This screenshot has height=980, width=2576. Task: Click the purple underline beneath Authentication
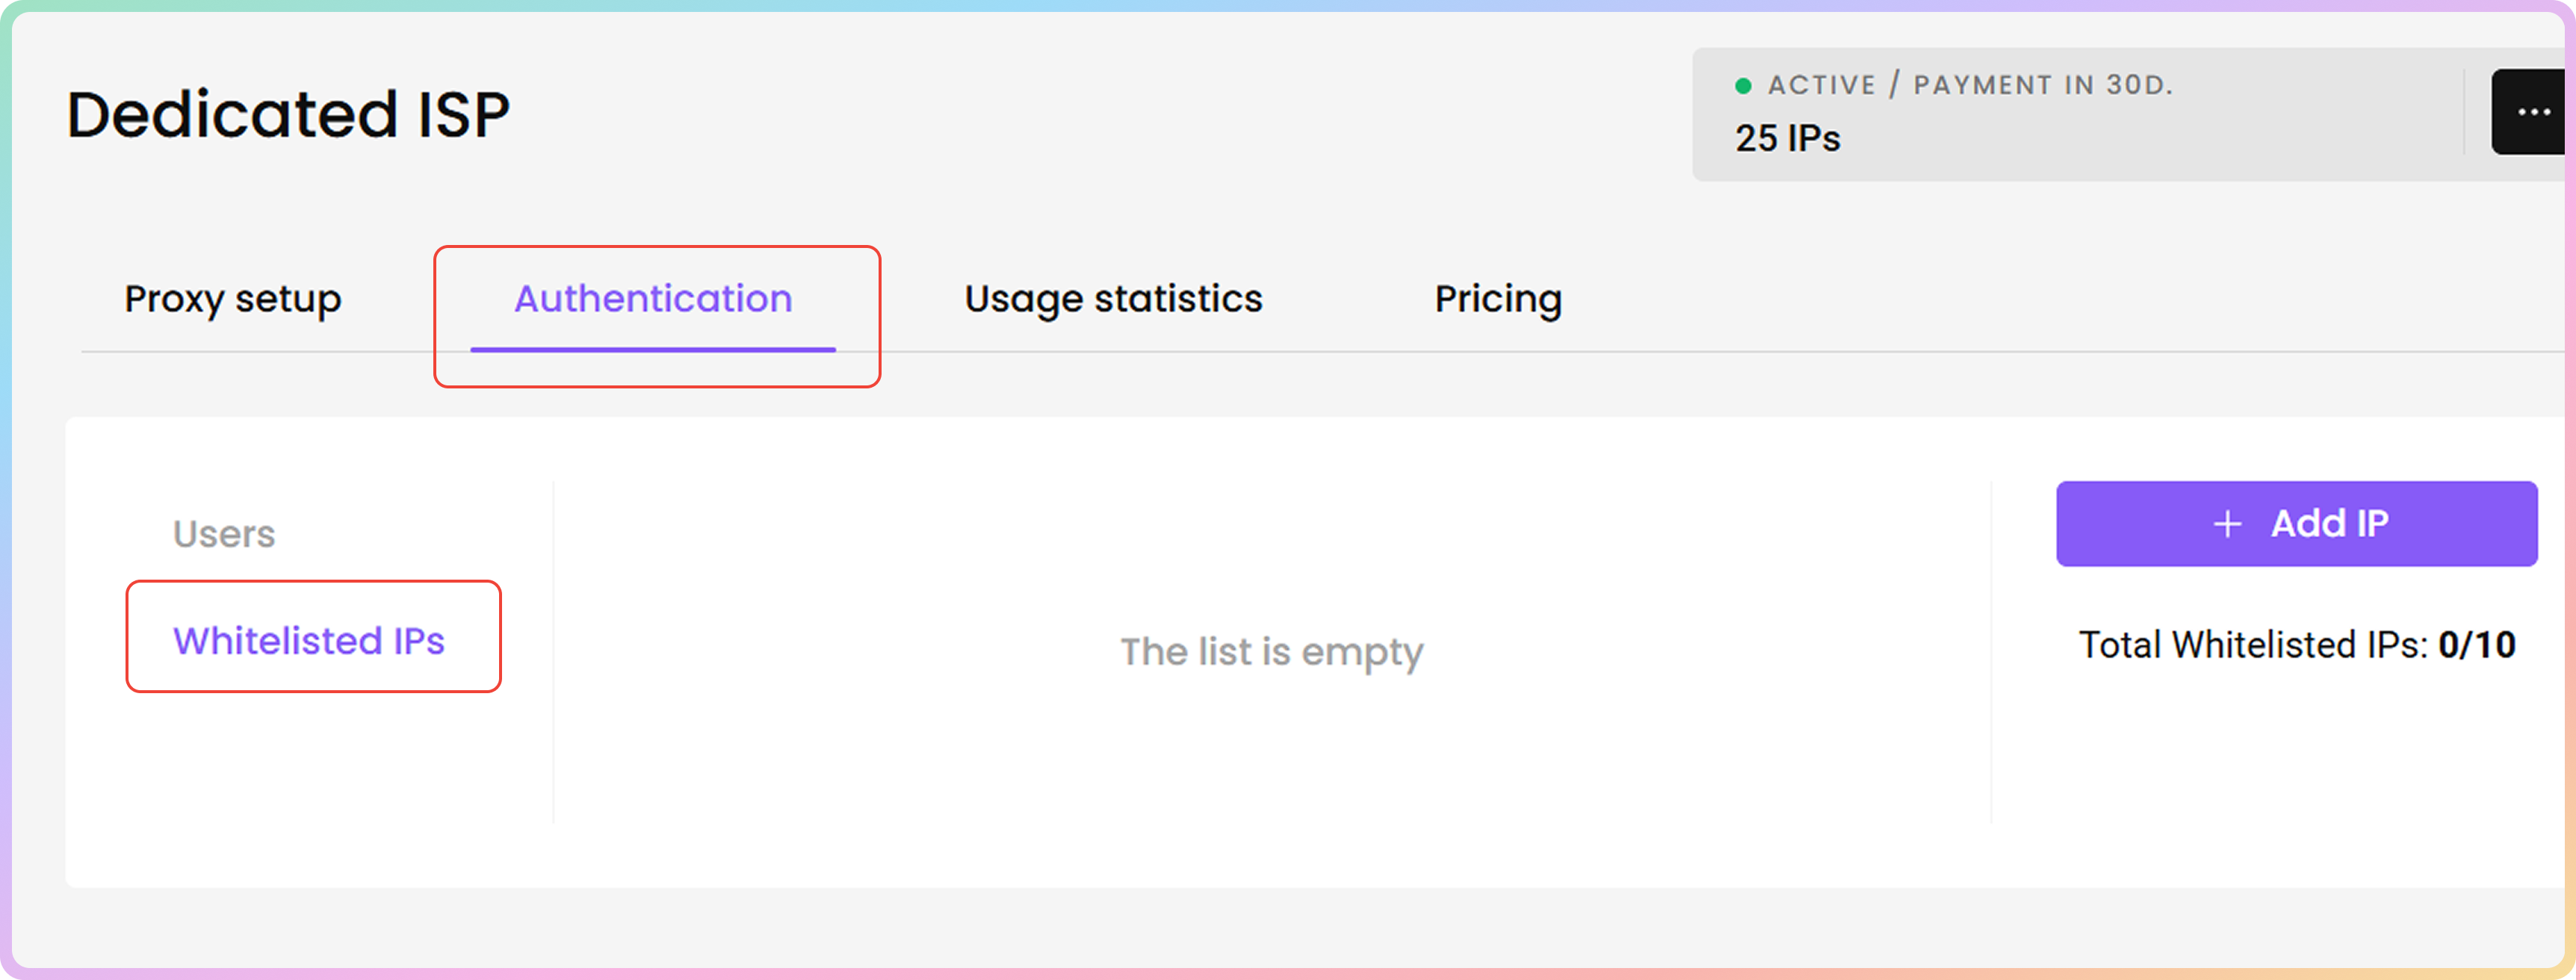coord(653,349)
